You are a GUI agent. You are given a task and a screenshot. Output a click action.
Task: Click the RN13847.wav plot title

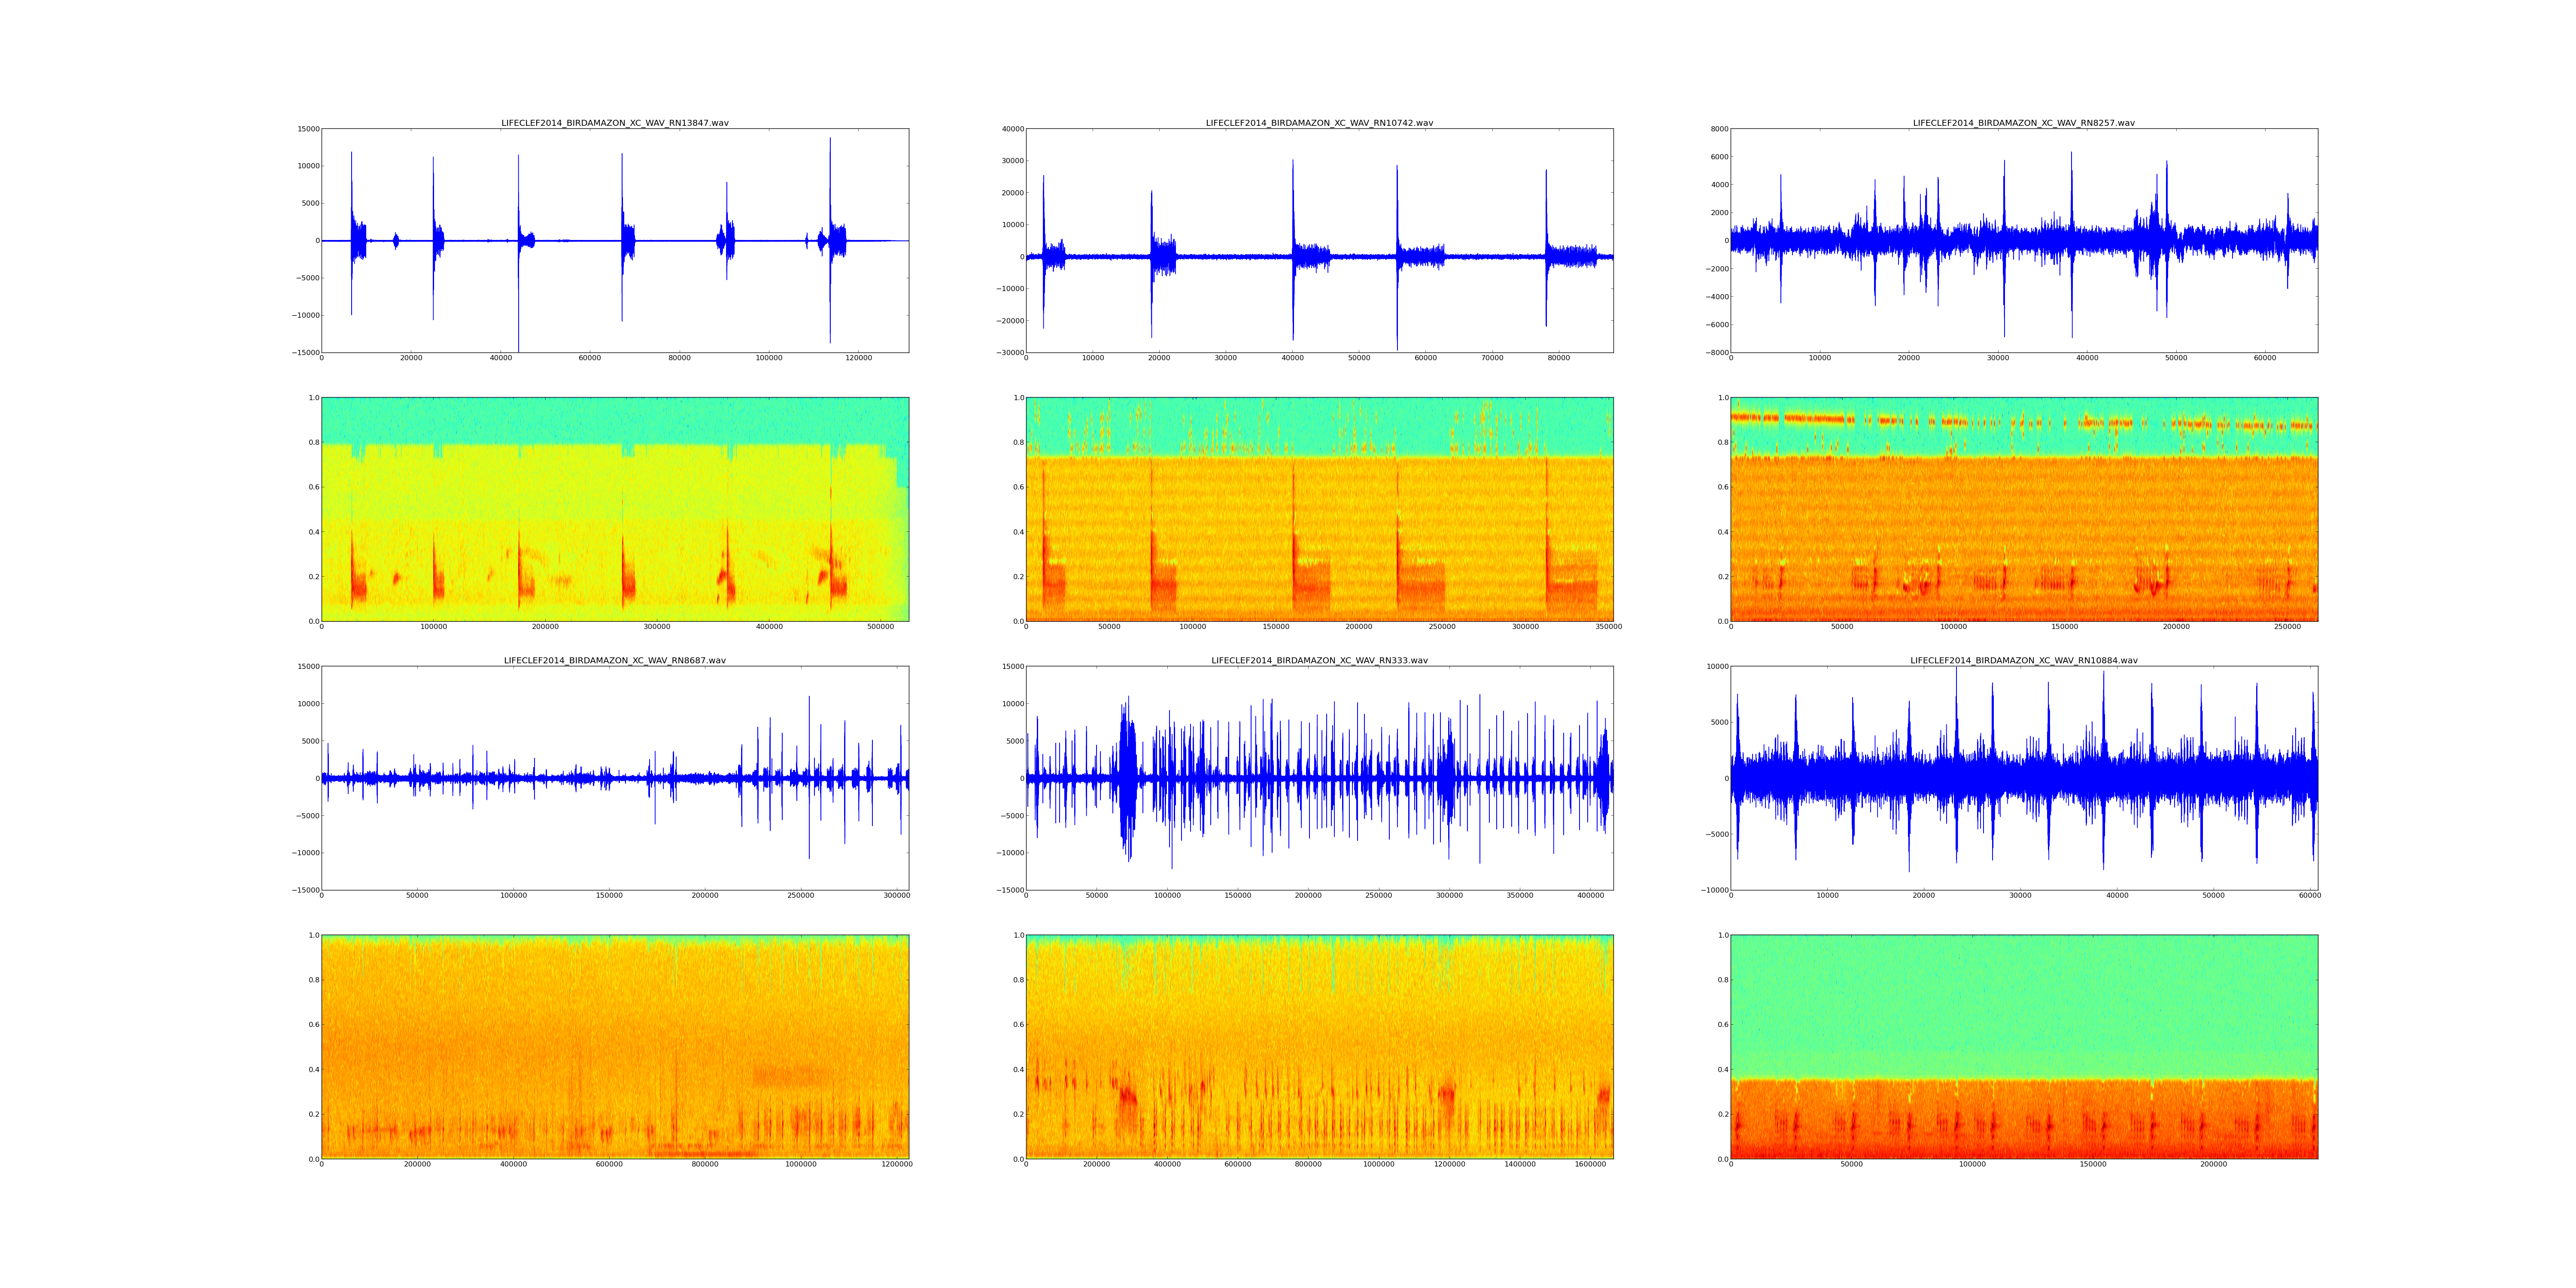tap(614, 123)
